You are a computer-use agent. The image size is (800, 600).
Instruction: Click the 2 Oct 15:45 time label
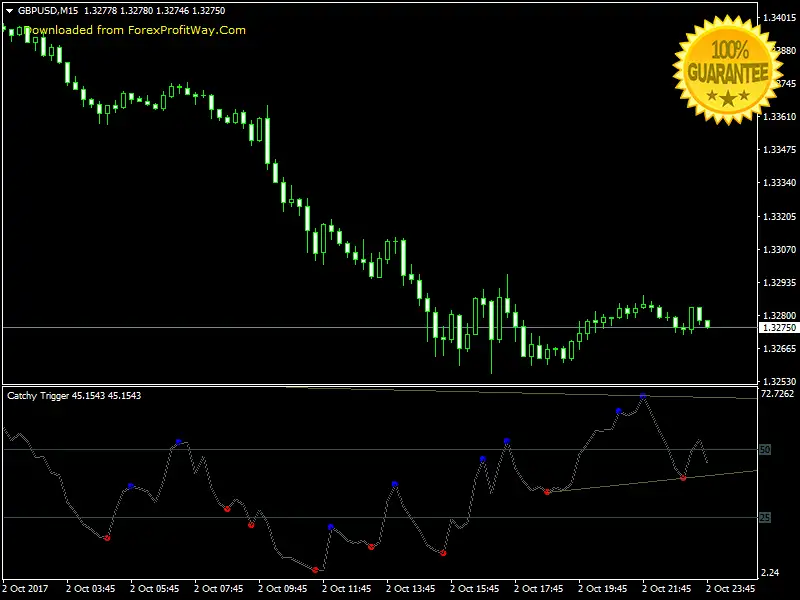pos(474,589)
